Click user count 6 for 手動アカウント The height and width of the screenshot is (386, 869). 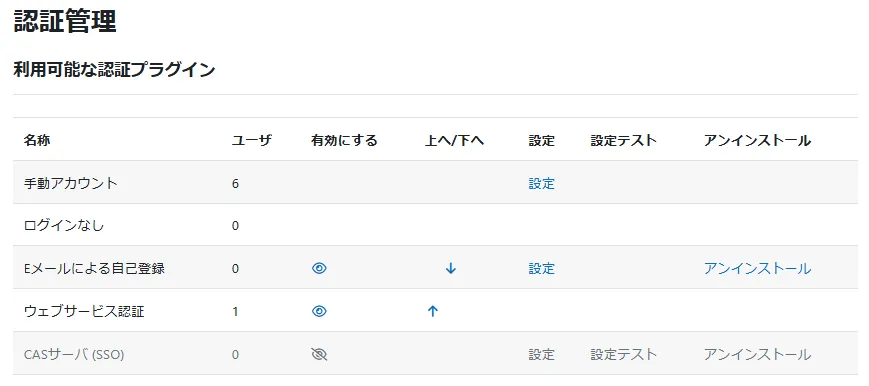point(236,184)
